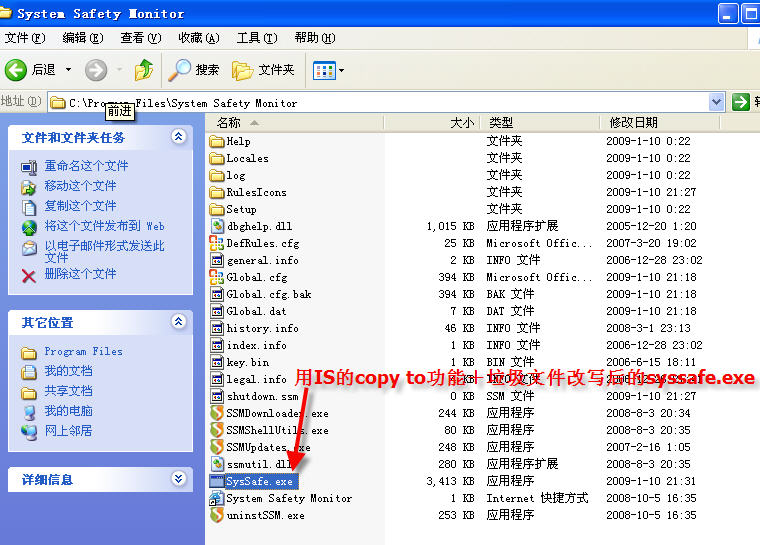Select the log folder icon
This screenshot has height=545, width=760.
click(x=217, y=176)
